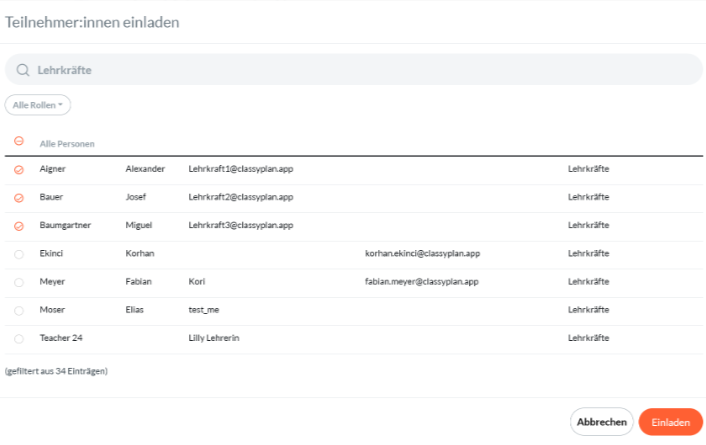Select the surname Meyer
The image size is (706, 445).
coord(52,282)
